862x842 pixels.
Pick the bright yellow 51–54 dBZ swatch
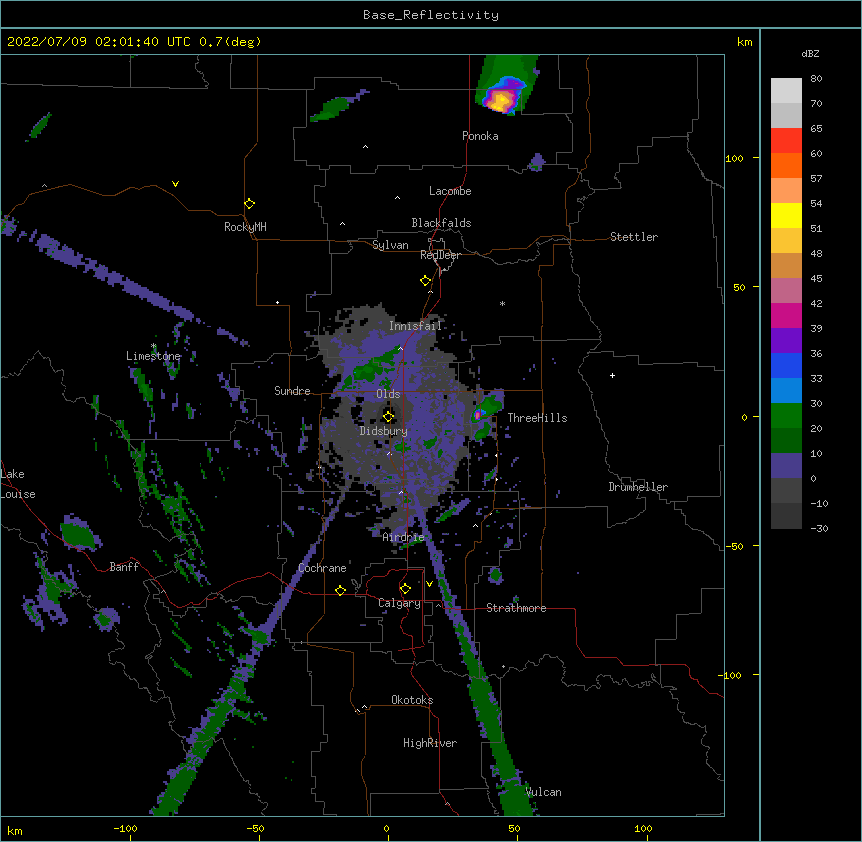[786, 215]
